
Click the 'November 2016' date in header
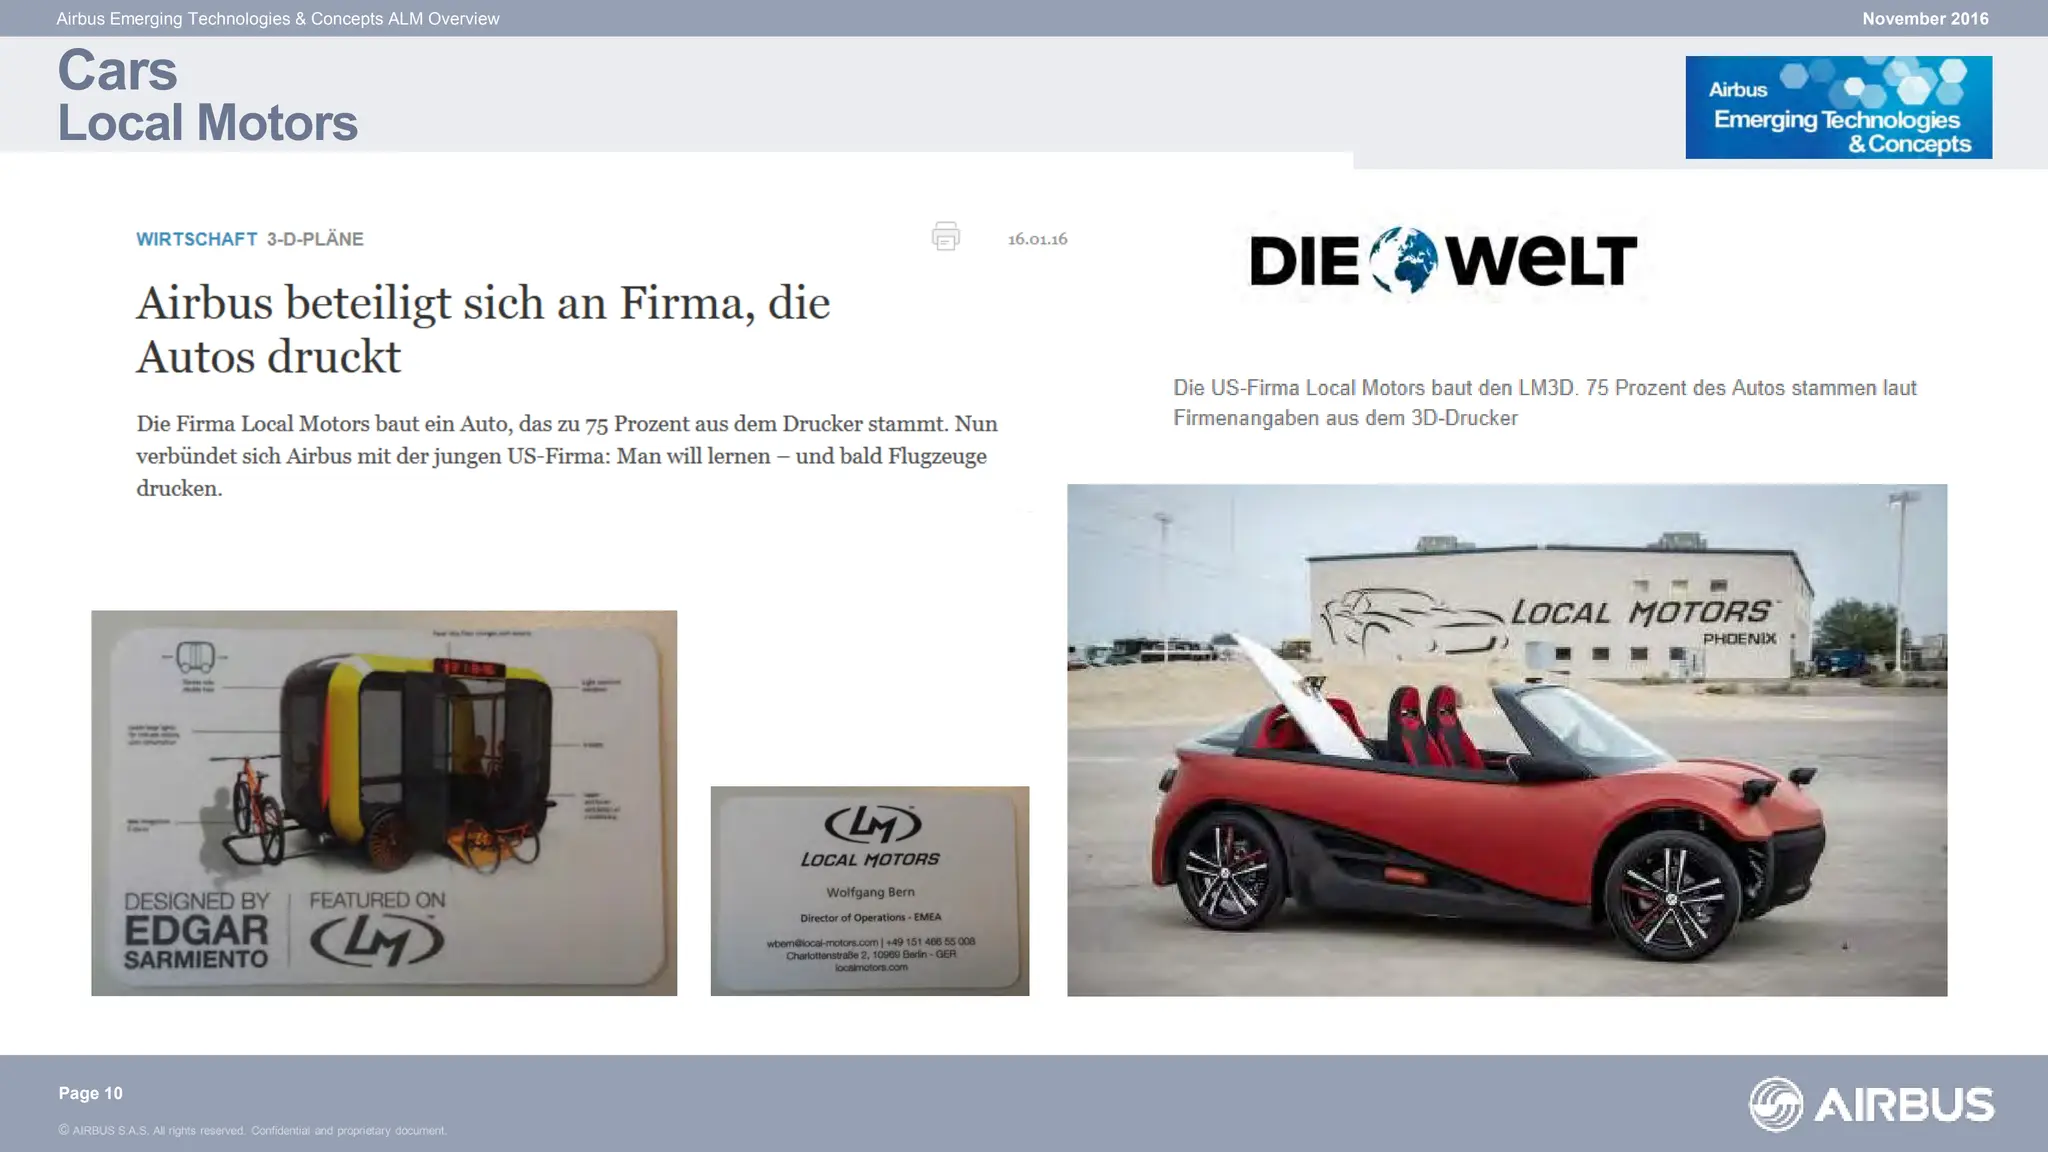(x=1925, y=19)
